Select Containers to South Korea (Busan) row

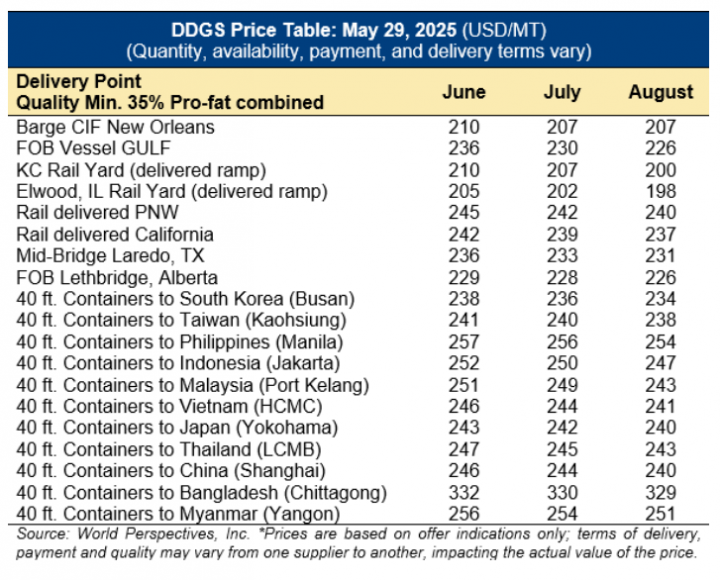(358, 299)
